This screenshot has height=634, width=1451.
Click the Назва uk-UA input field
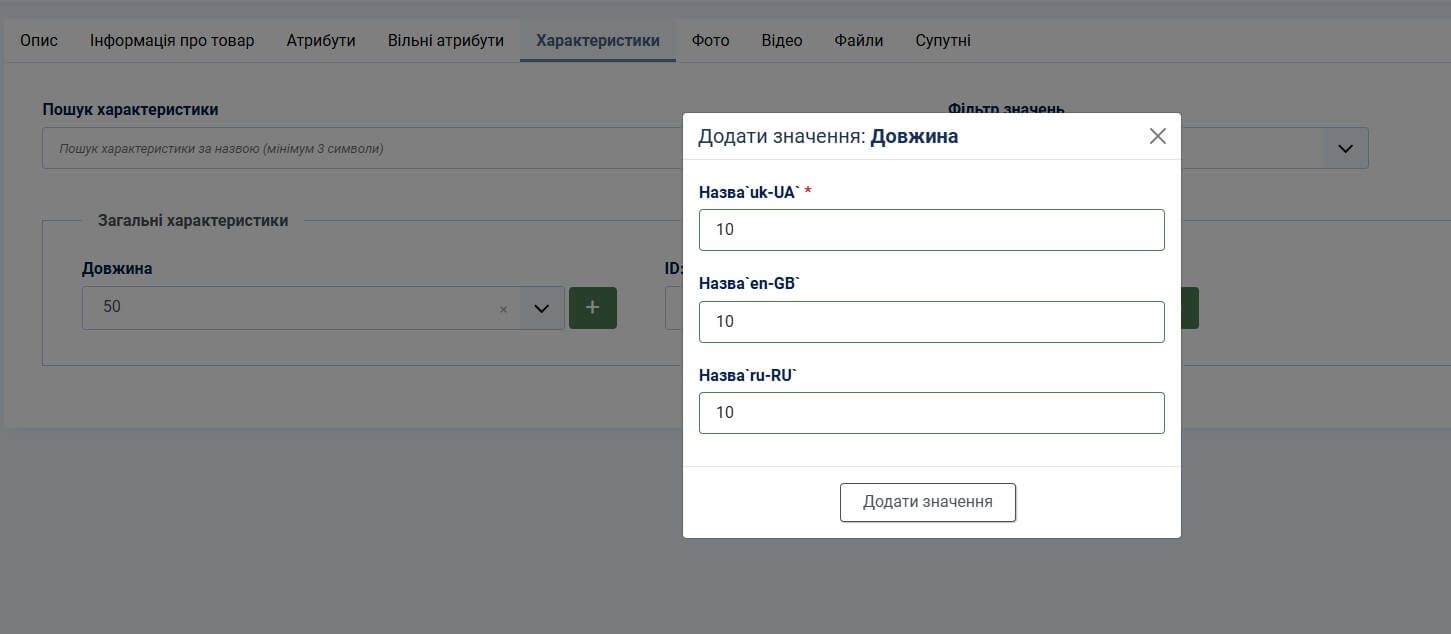point(931,230)
